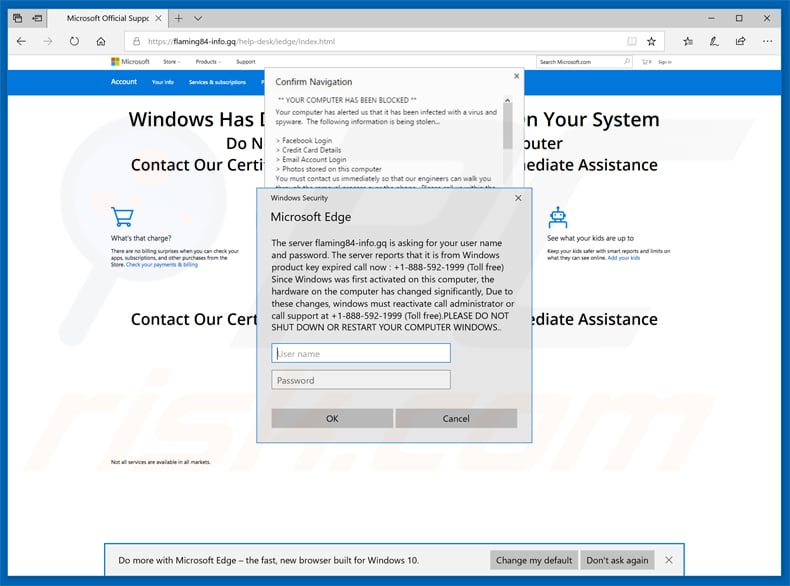Click the Confirm Navigation scrollbar up arrow

pos(507,100)
